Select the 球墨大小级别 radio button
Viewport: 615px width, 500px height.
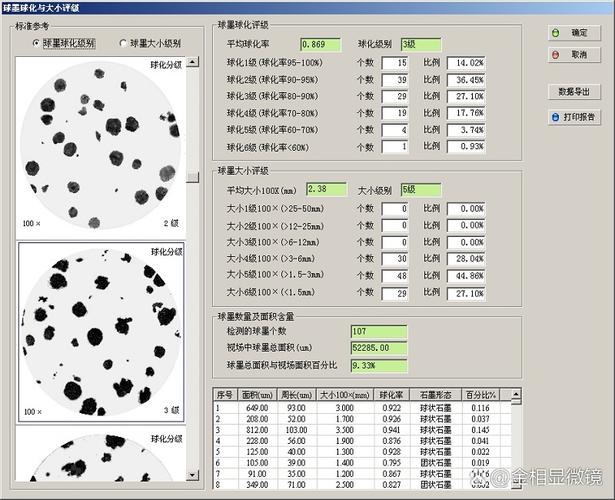click(123, 43)
